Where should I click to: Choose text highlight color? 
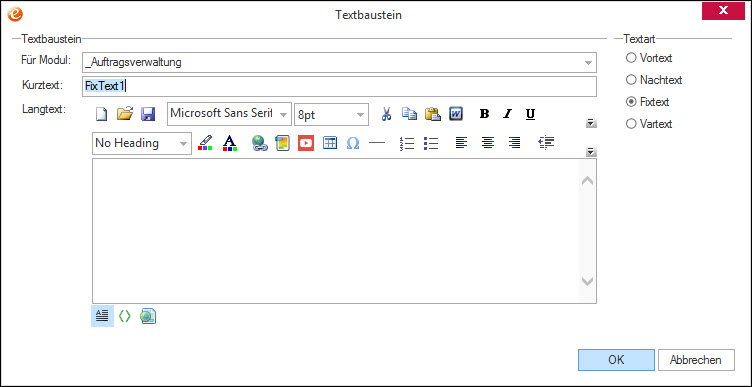[x=205, y=143]
